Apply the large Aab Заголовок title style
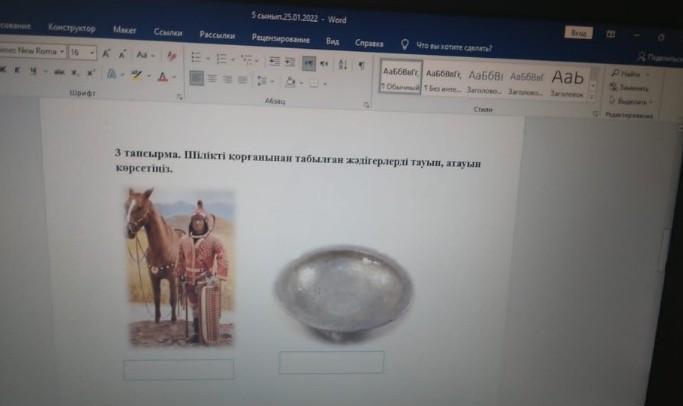This screenshot has width=683, height=406. pos(567,83)
